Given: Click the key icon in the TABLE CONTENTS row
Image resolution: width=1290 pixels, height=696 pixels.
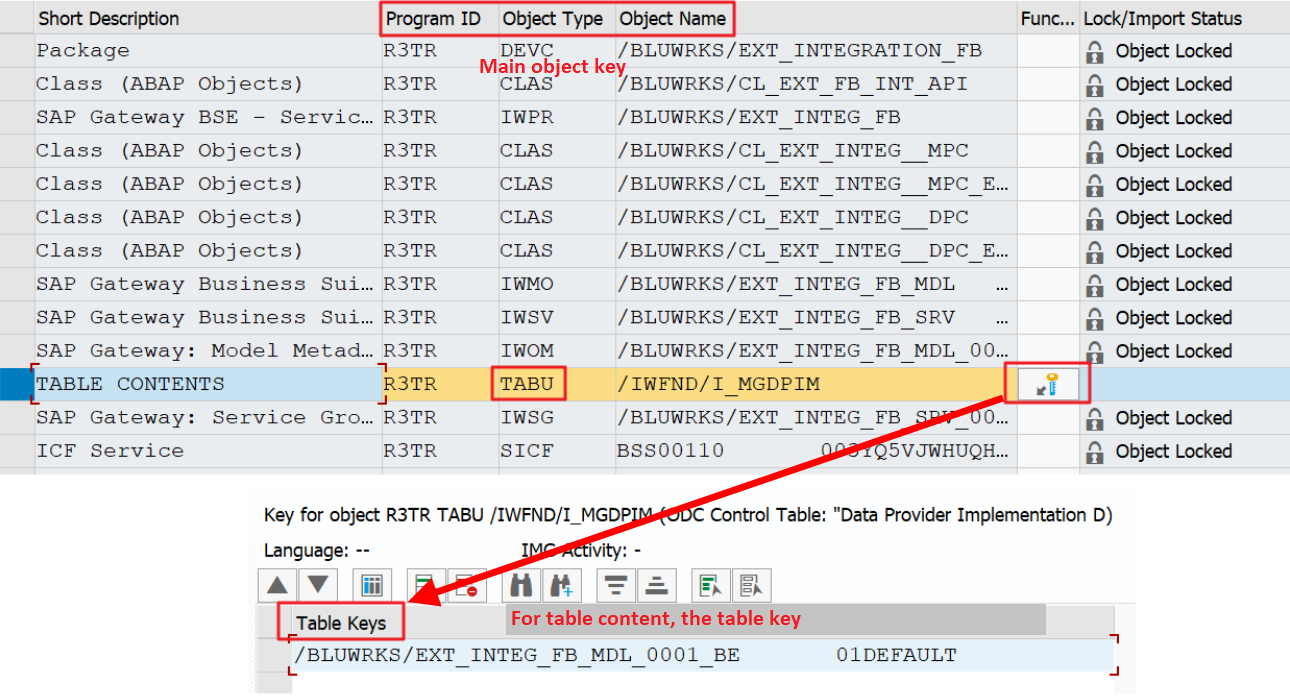Looking at the screenshot, I should click(x=1046, y=384).
